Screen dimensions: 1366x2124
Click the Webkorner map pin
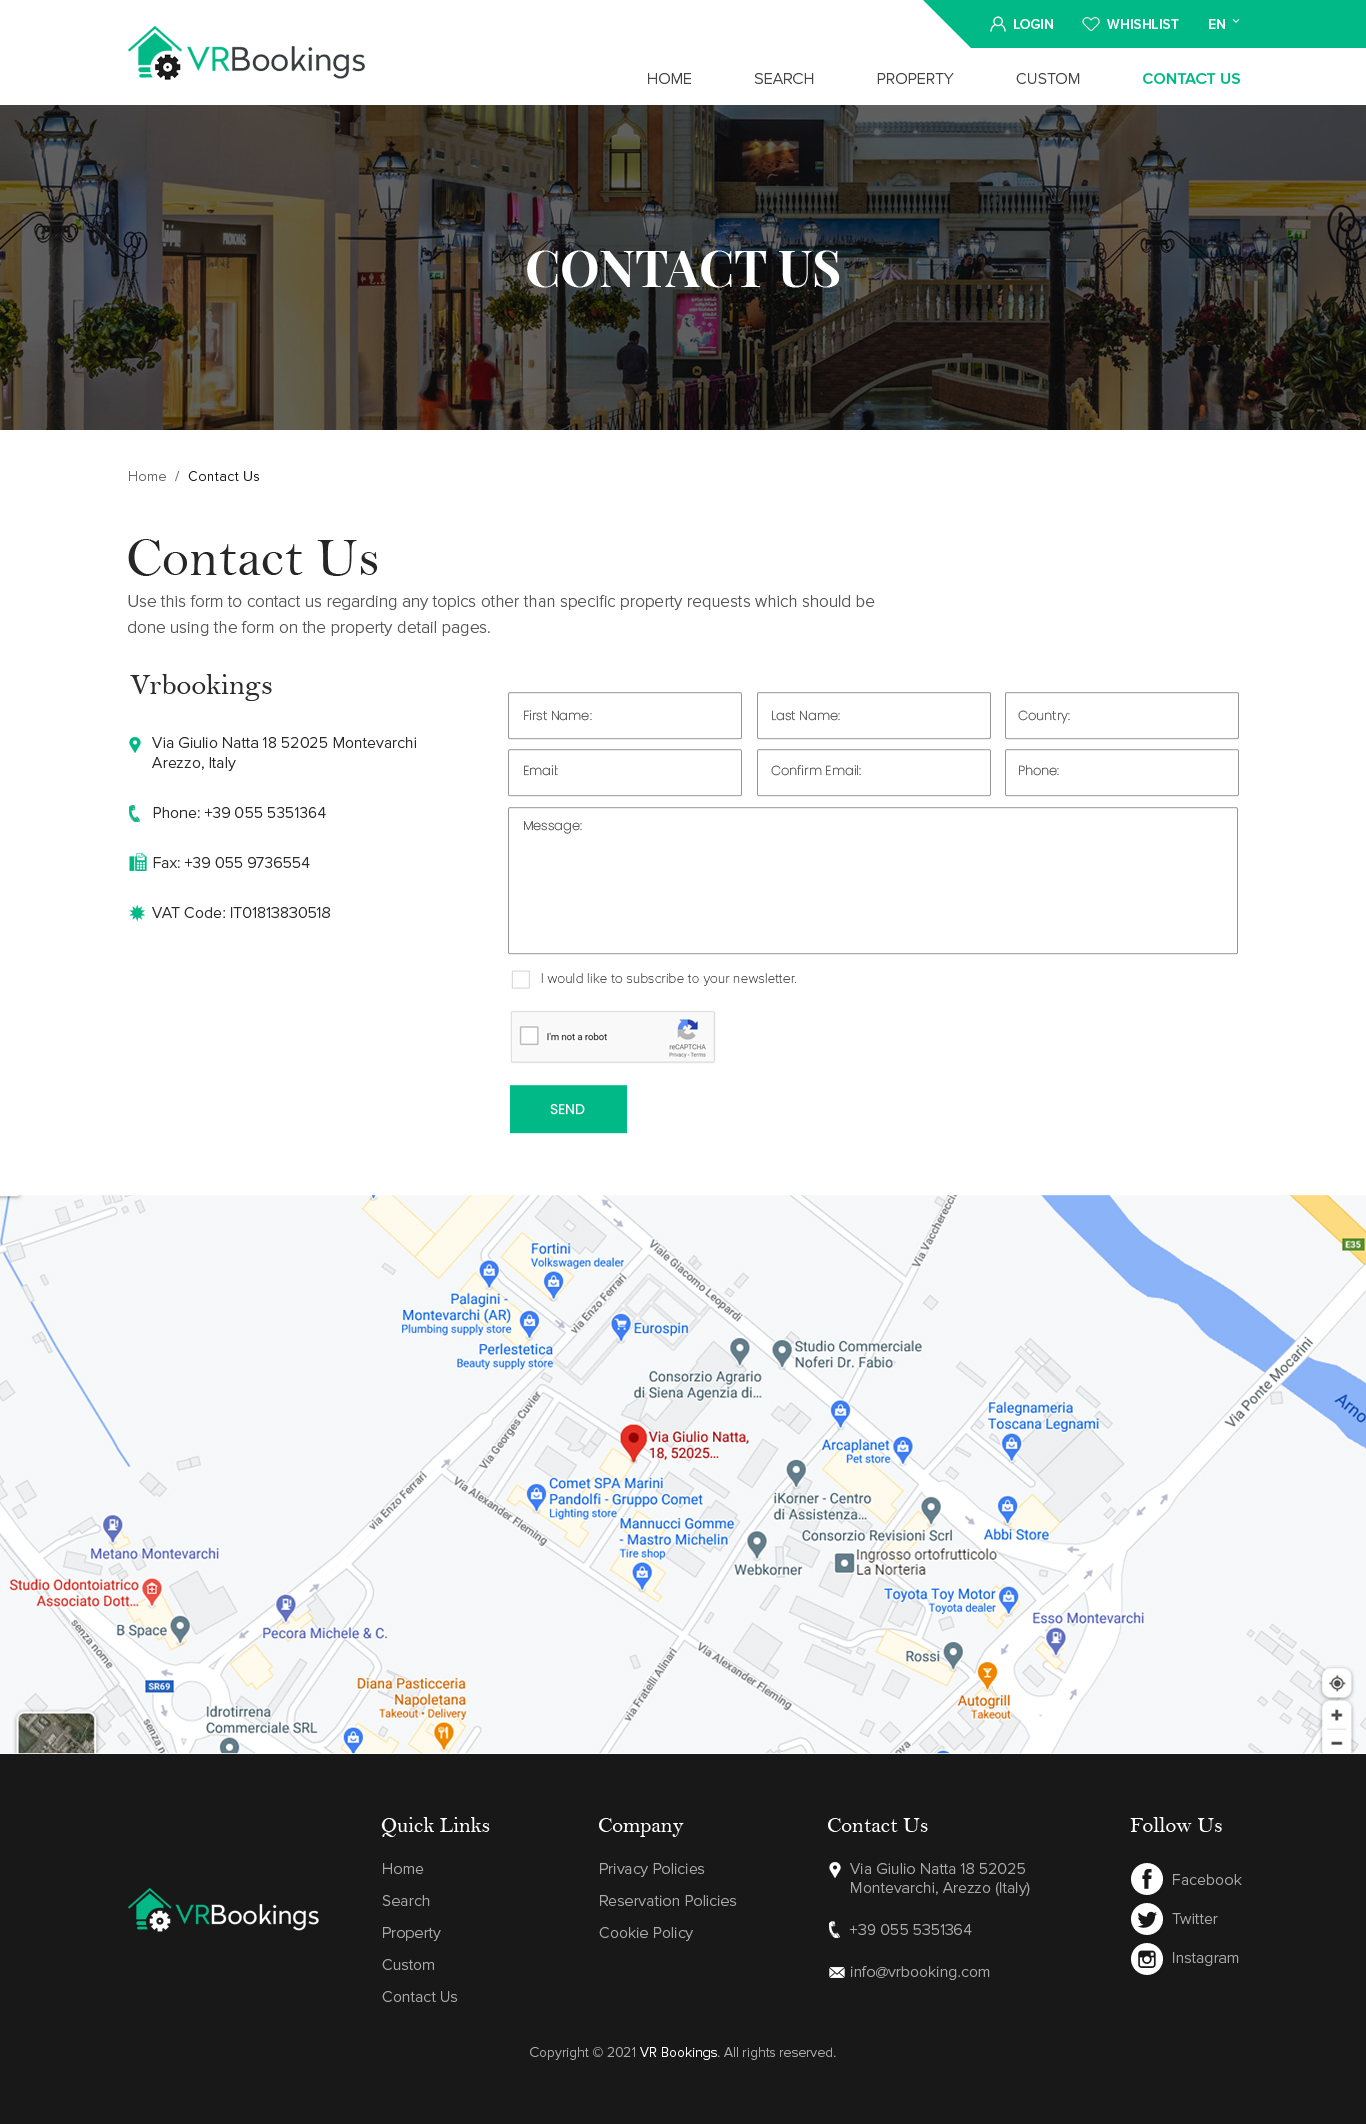click(757, 1545)
